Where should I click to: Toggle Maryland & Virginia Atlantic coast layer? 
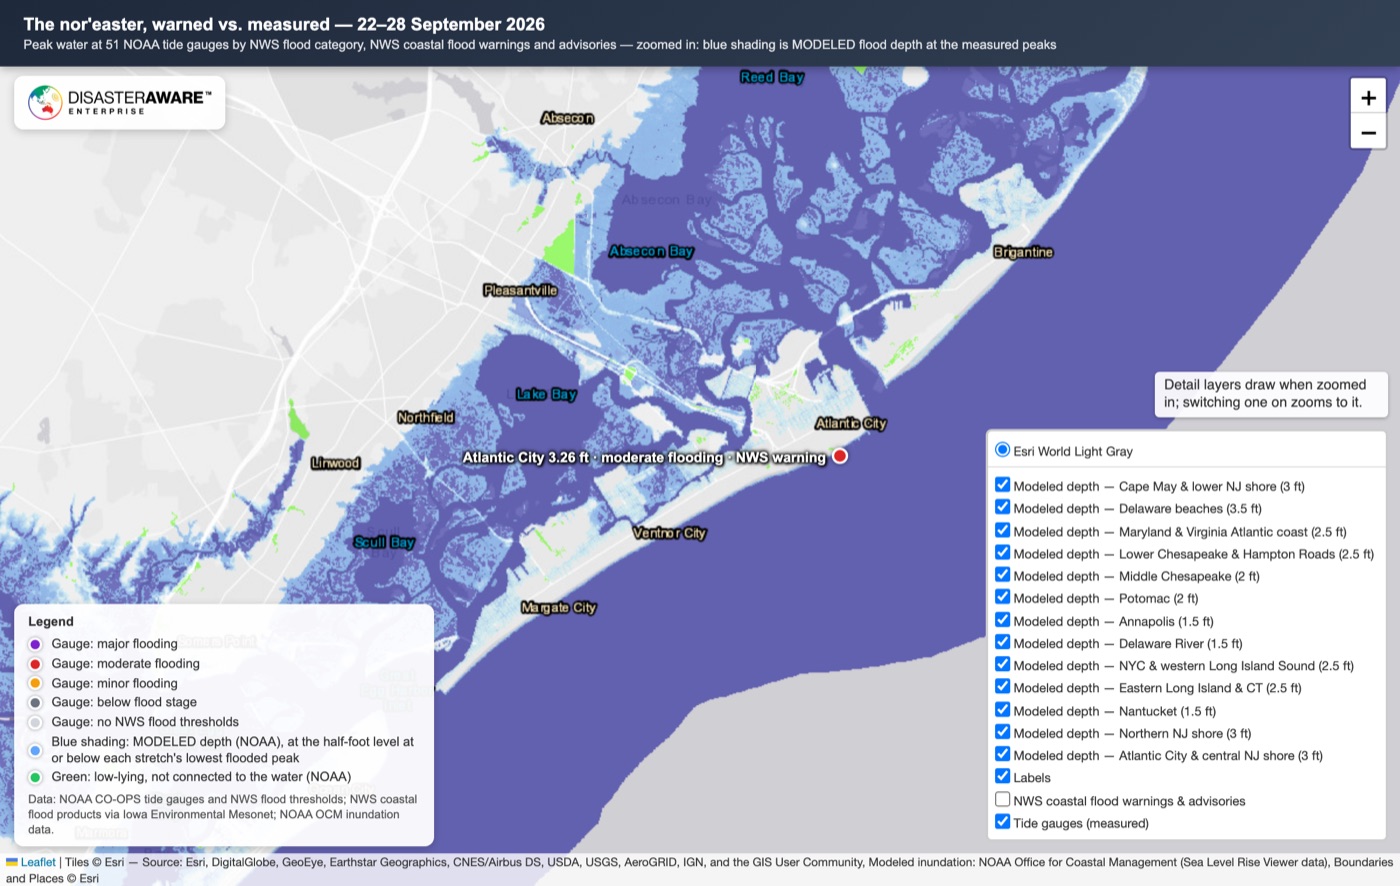coord(1003,530)
